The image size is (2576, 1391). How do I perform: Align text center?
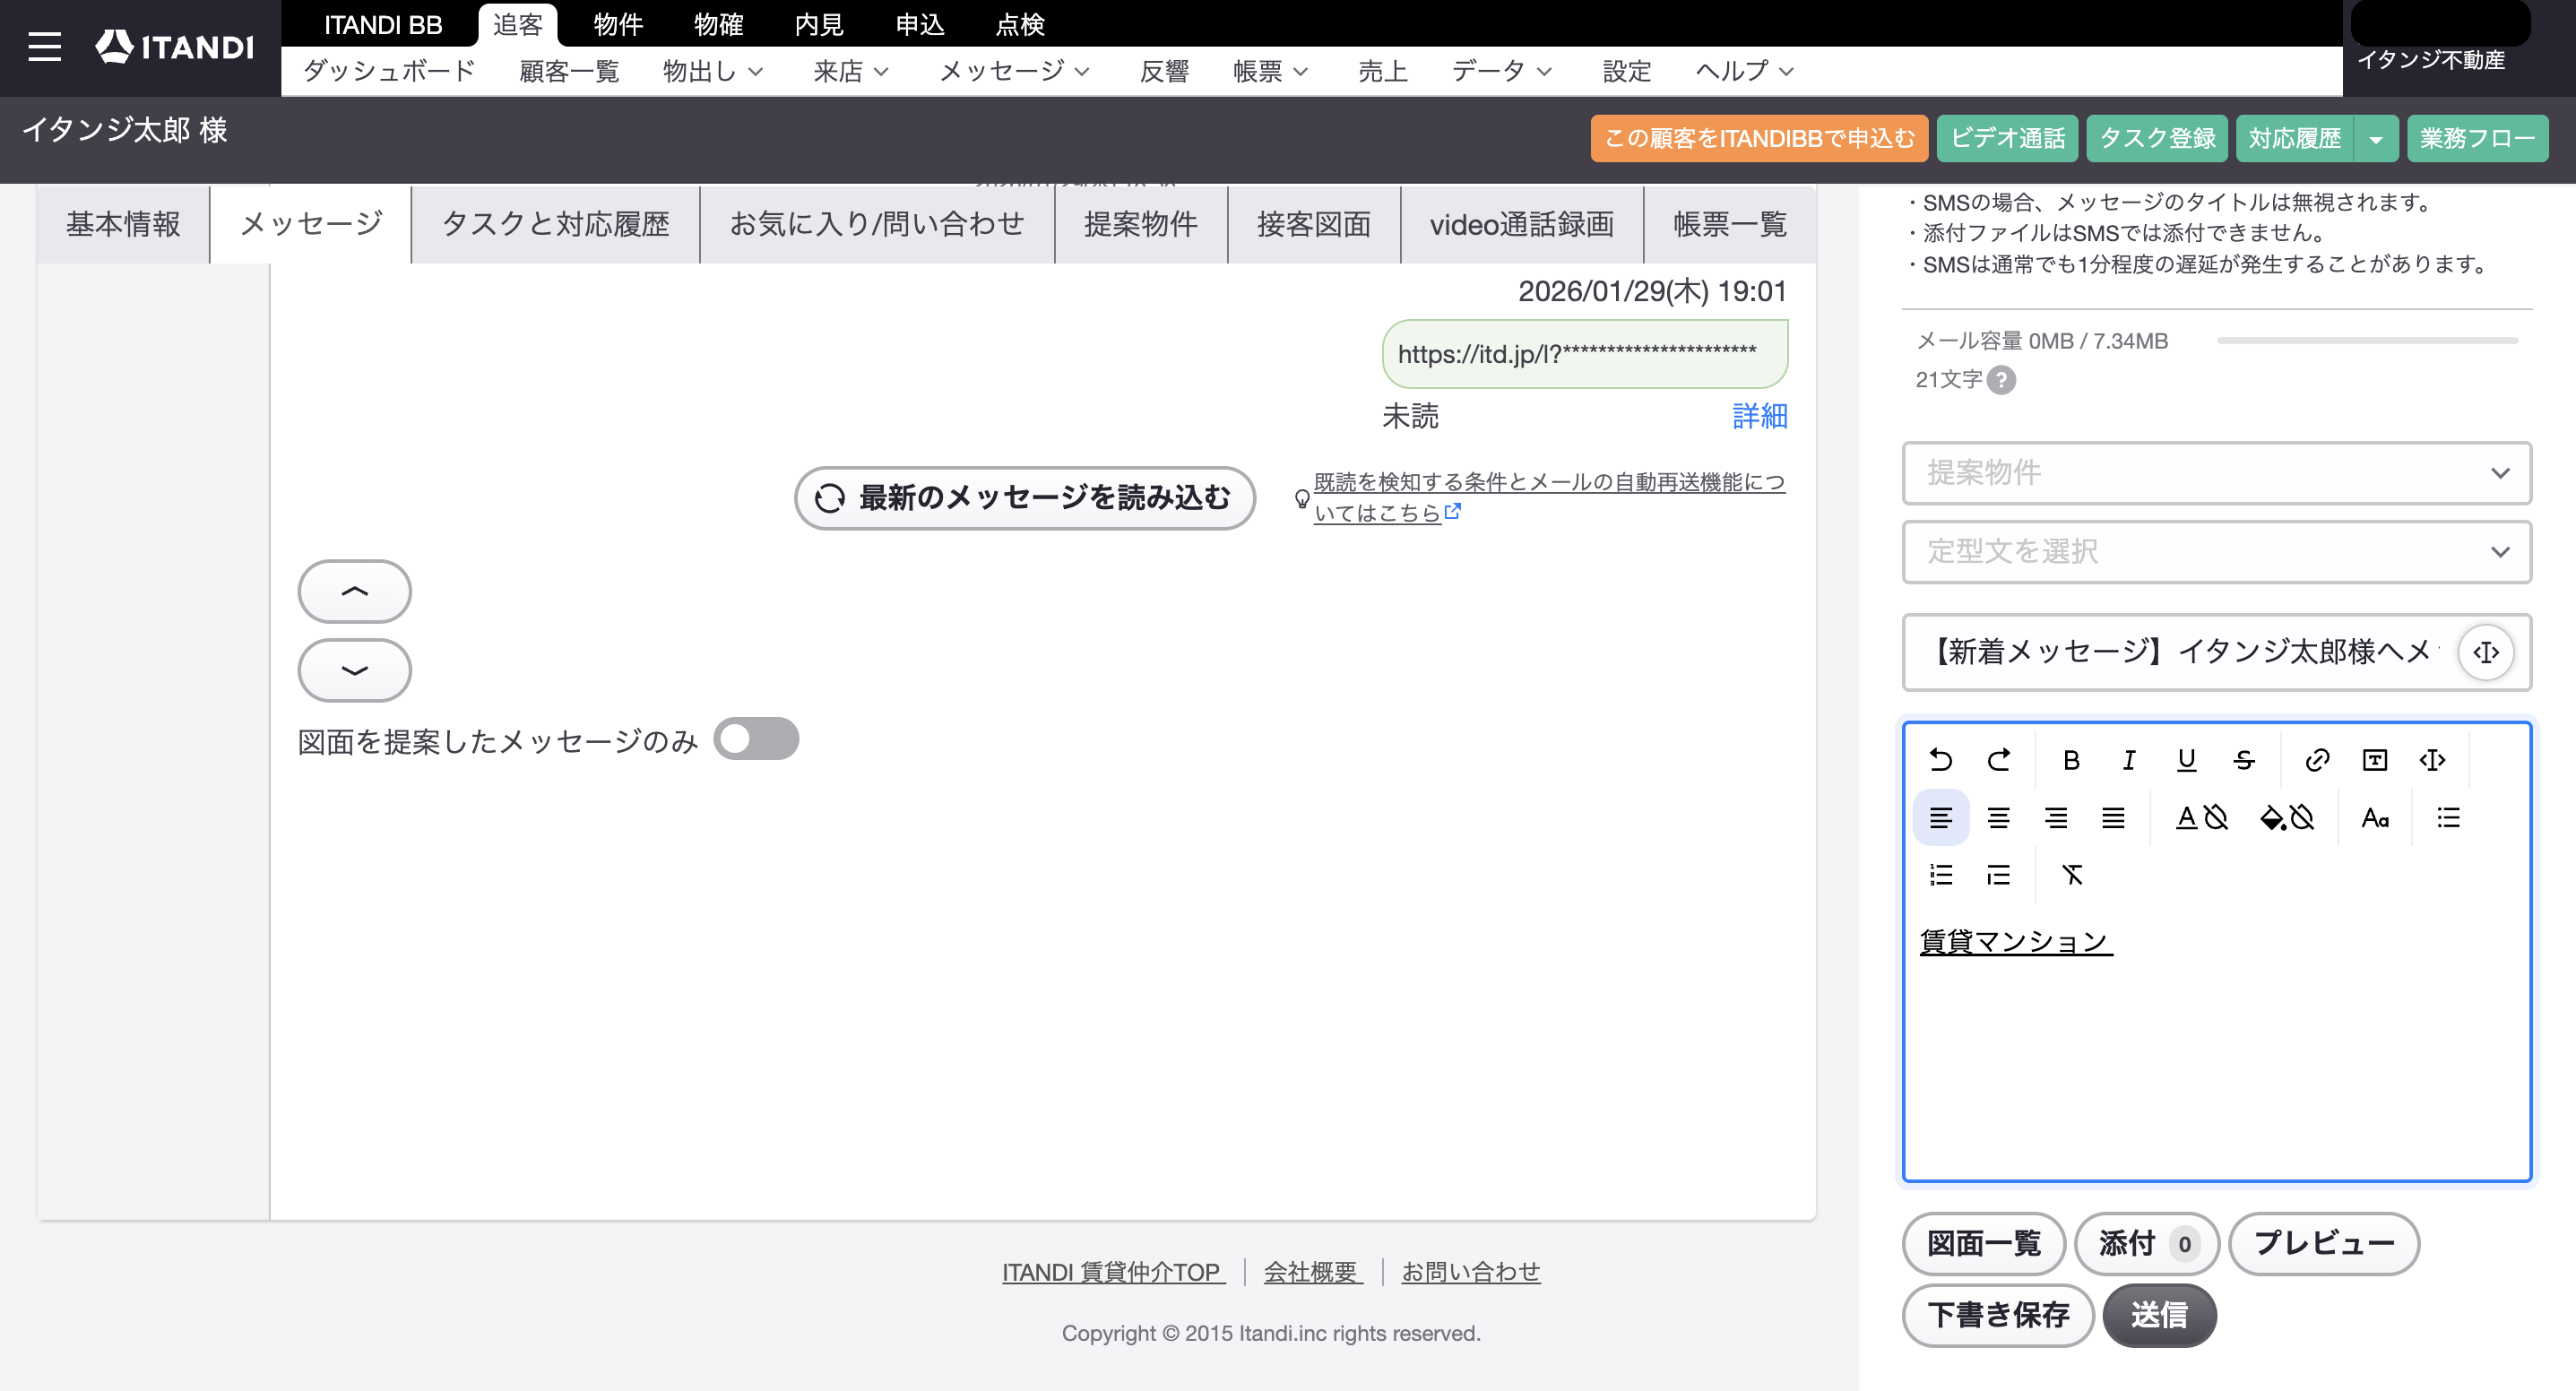point(1998,818)
